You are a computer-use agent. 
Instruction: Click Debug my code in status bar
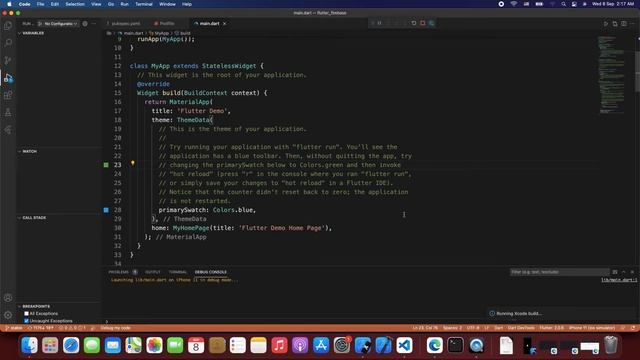pos(116,328)
